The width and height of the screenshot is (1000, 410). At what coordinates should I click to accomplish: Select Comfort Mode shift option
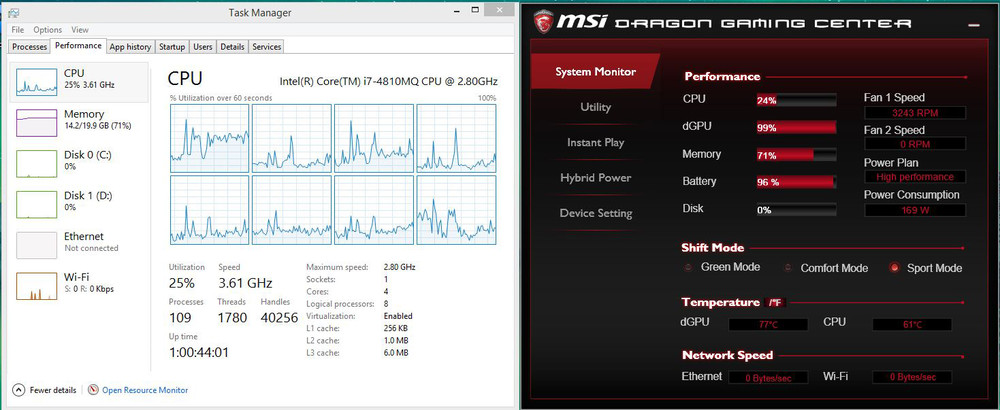788,268
